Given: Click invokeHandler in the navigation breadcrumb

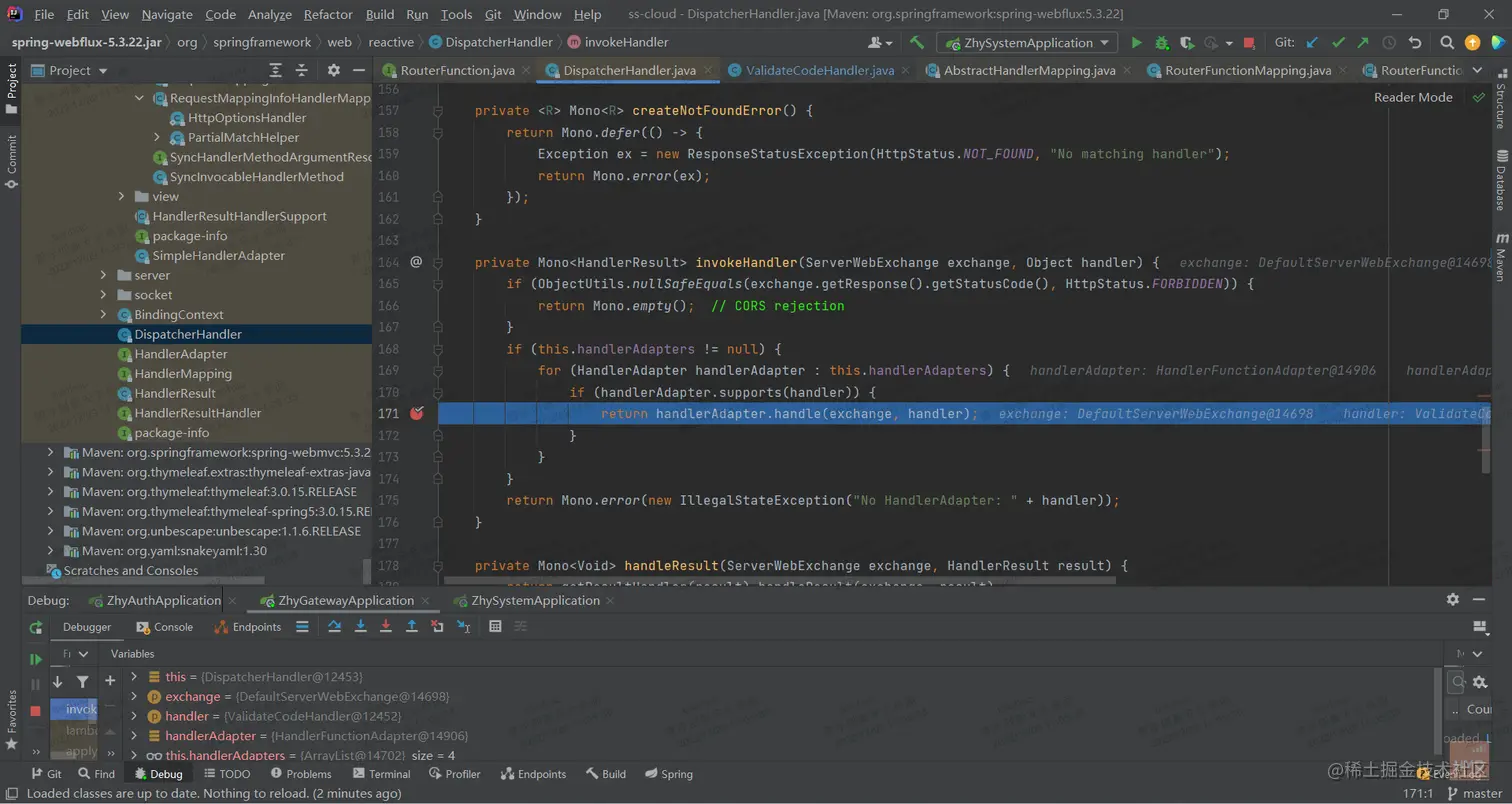Looking at the screenshot, I should click(618, 43).
